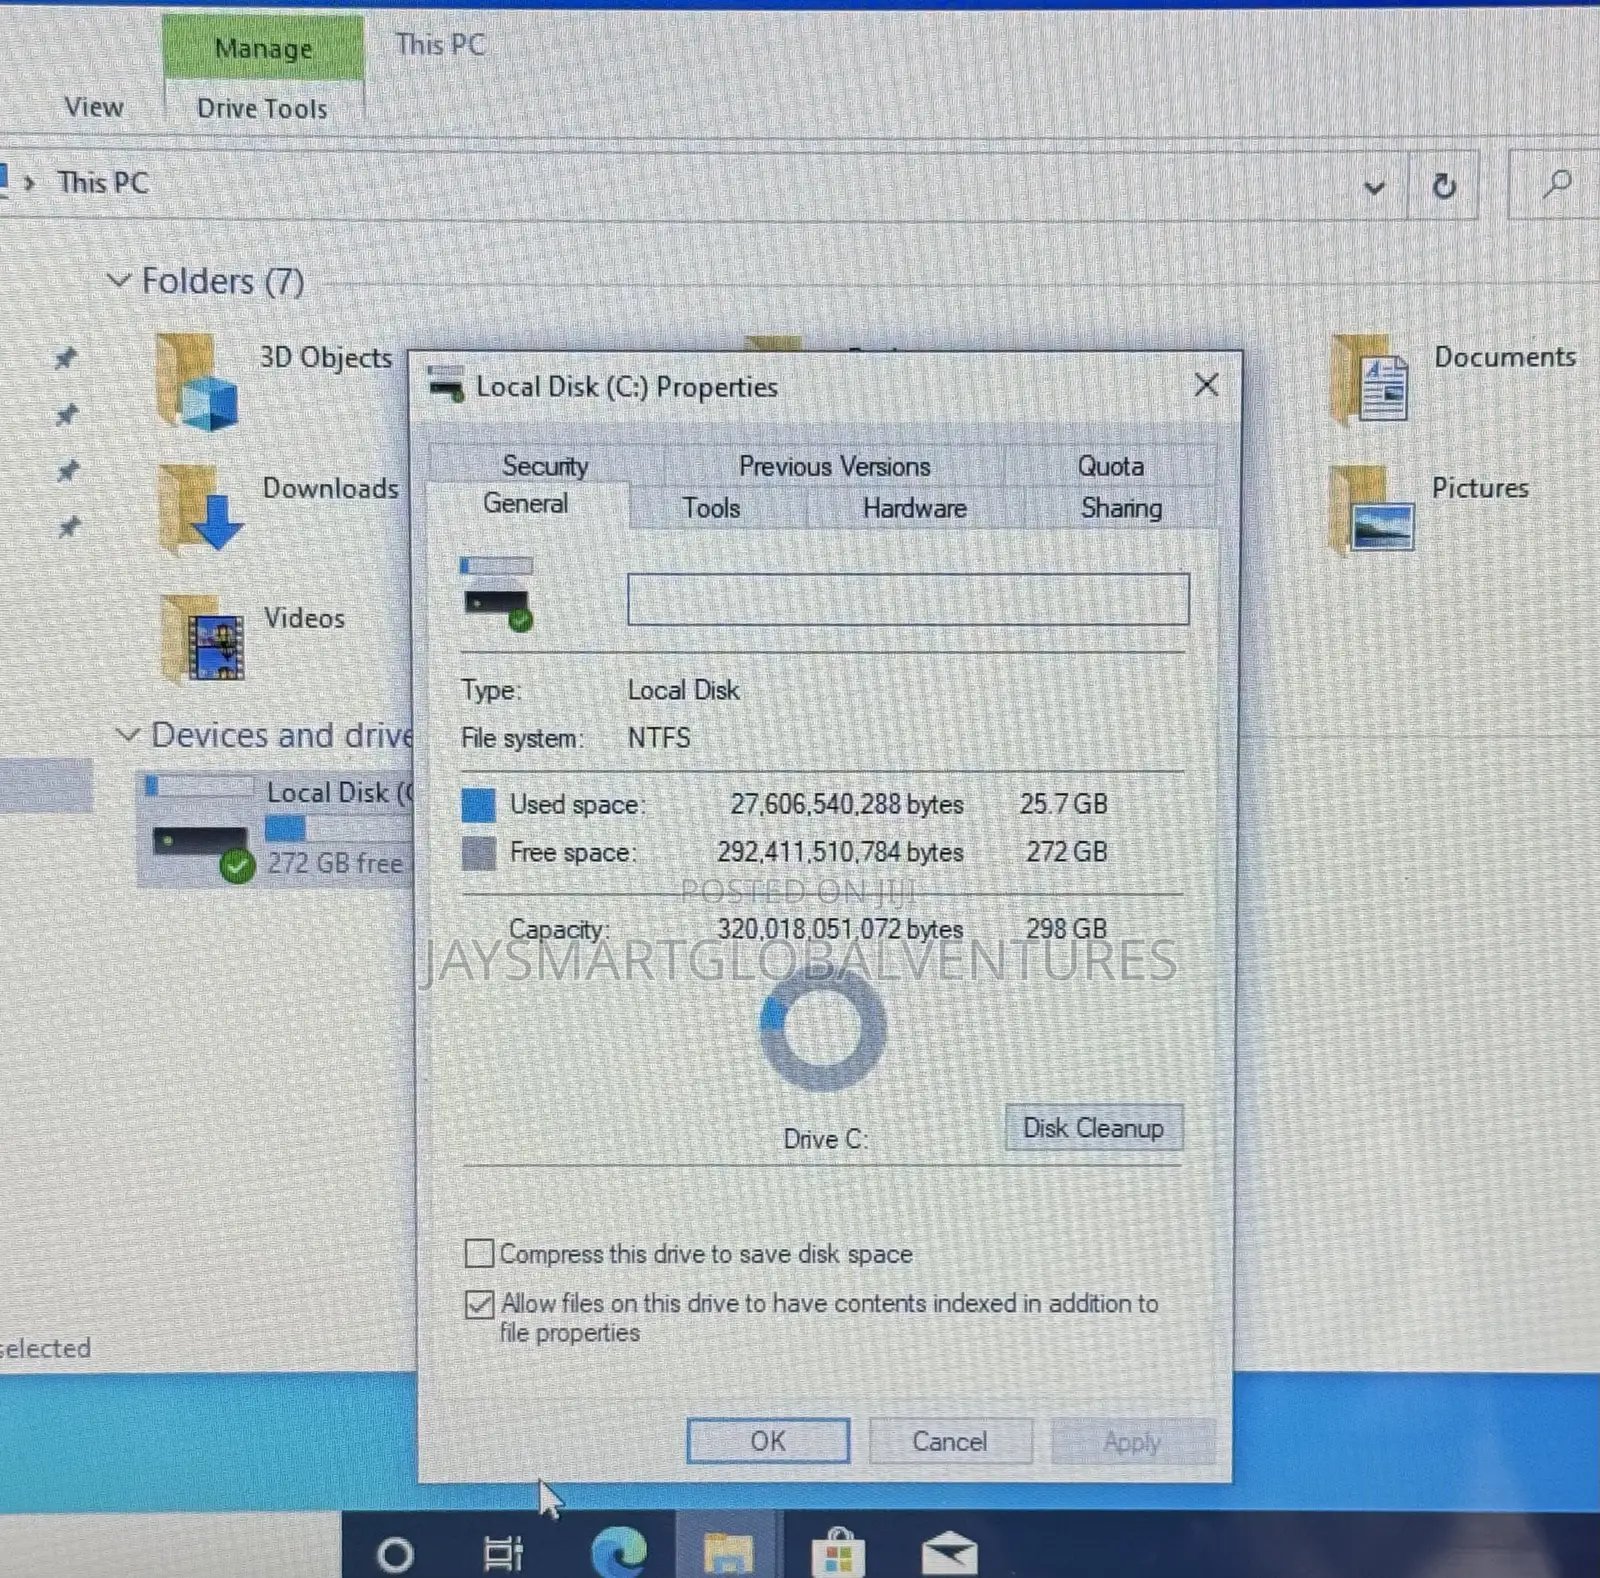Switch to the Hardware tab
Viewport: 1600px width, 1578px height.
(914, 508)
